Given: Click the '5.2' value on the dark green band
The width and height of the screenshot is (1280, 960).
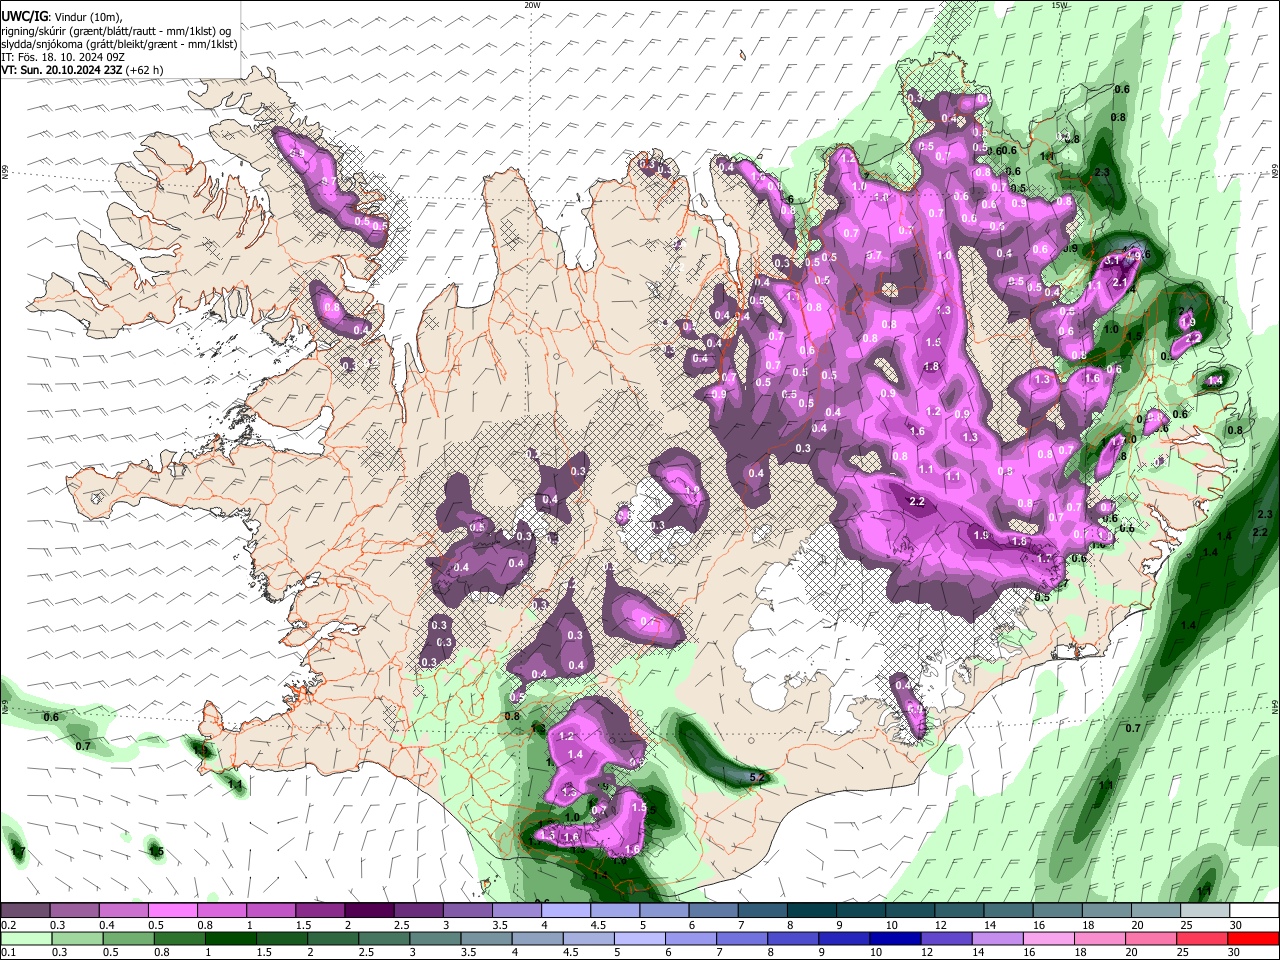Looking at the screenshot, I should tap(757, 777).
